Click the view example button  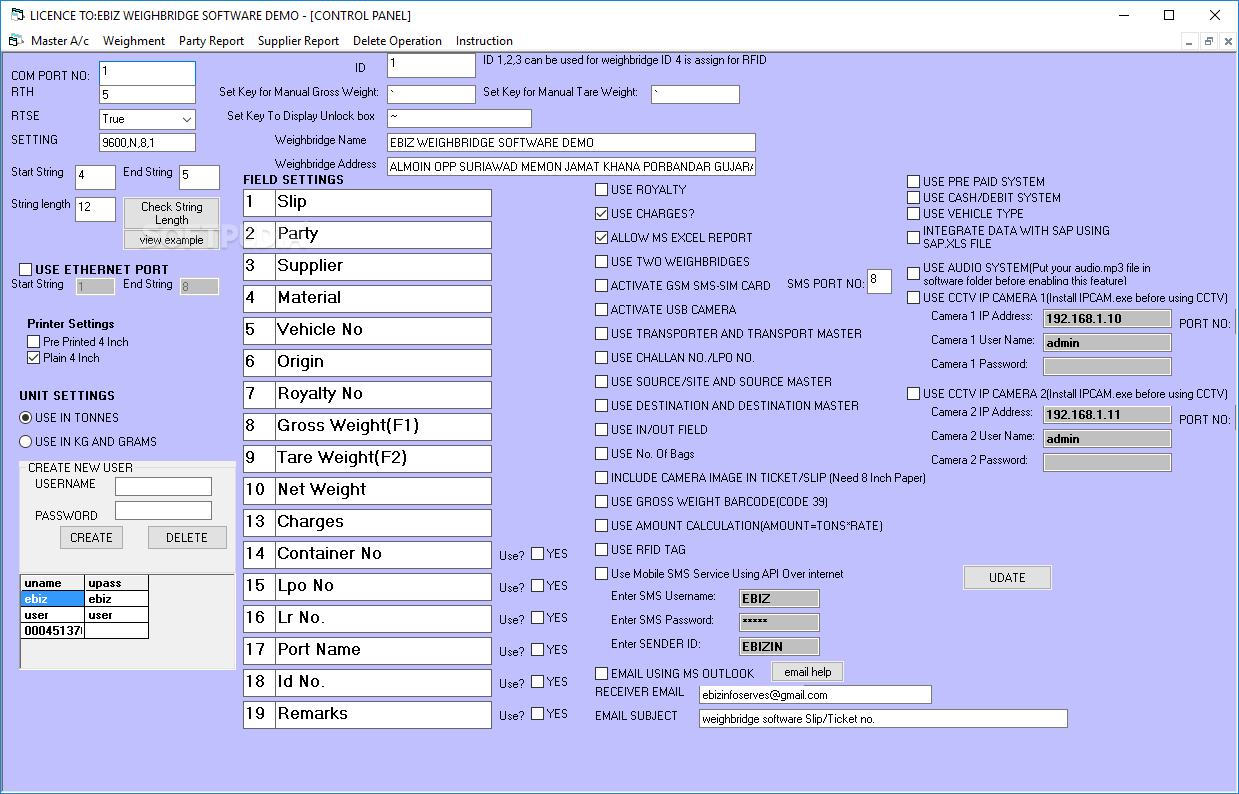click(171, 240)
